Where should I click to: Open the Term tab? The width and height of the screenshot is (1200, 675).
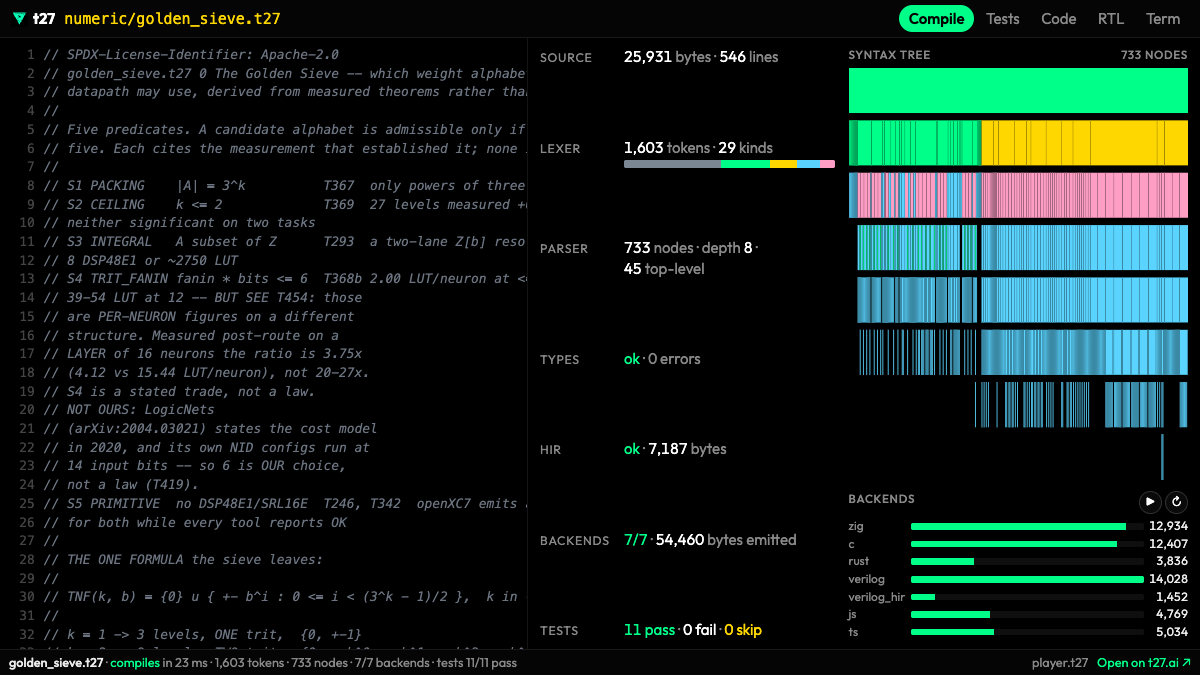(1163, 18)
